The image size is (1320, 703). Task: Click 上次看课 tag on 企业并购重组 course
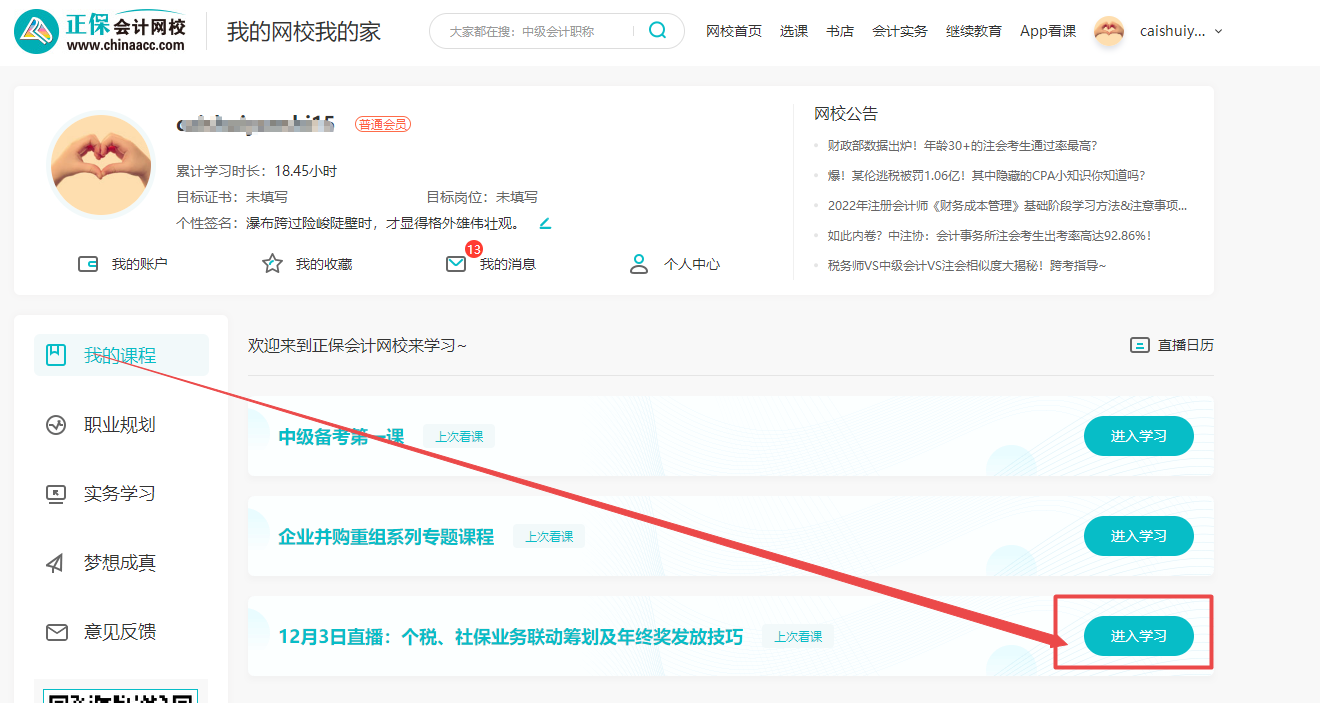(x=549, y=537)
